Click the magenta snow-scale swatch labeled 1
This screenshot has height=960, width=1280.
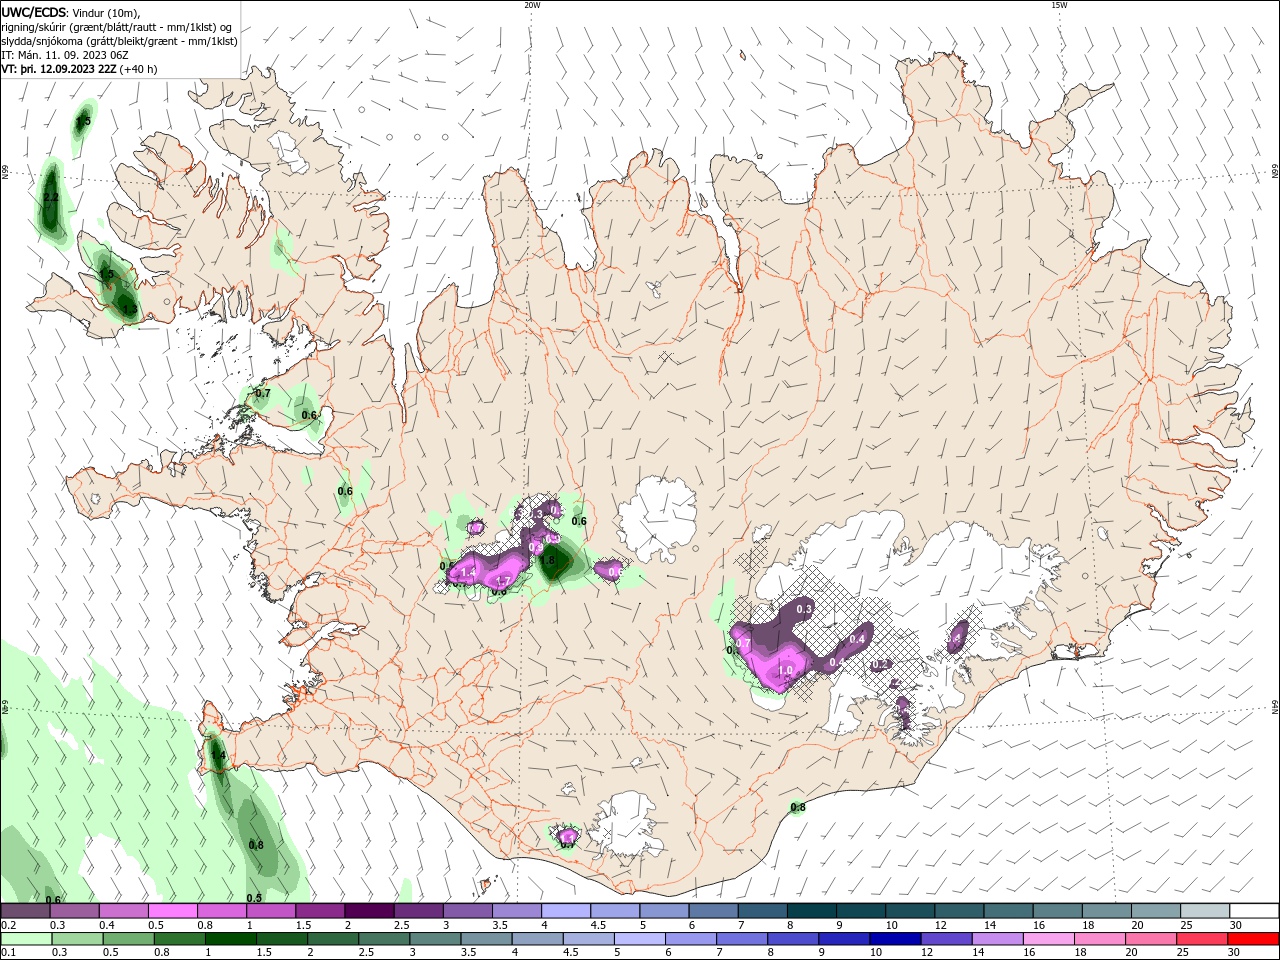point(271,911)
